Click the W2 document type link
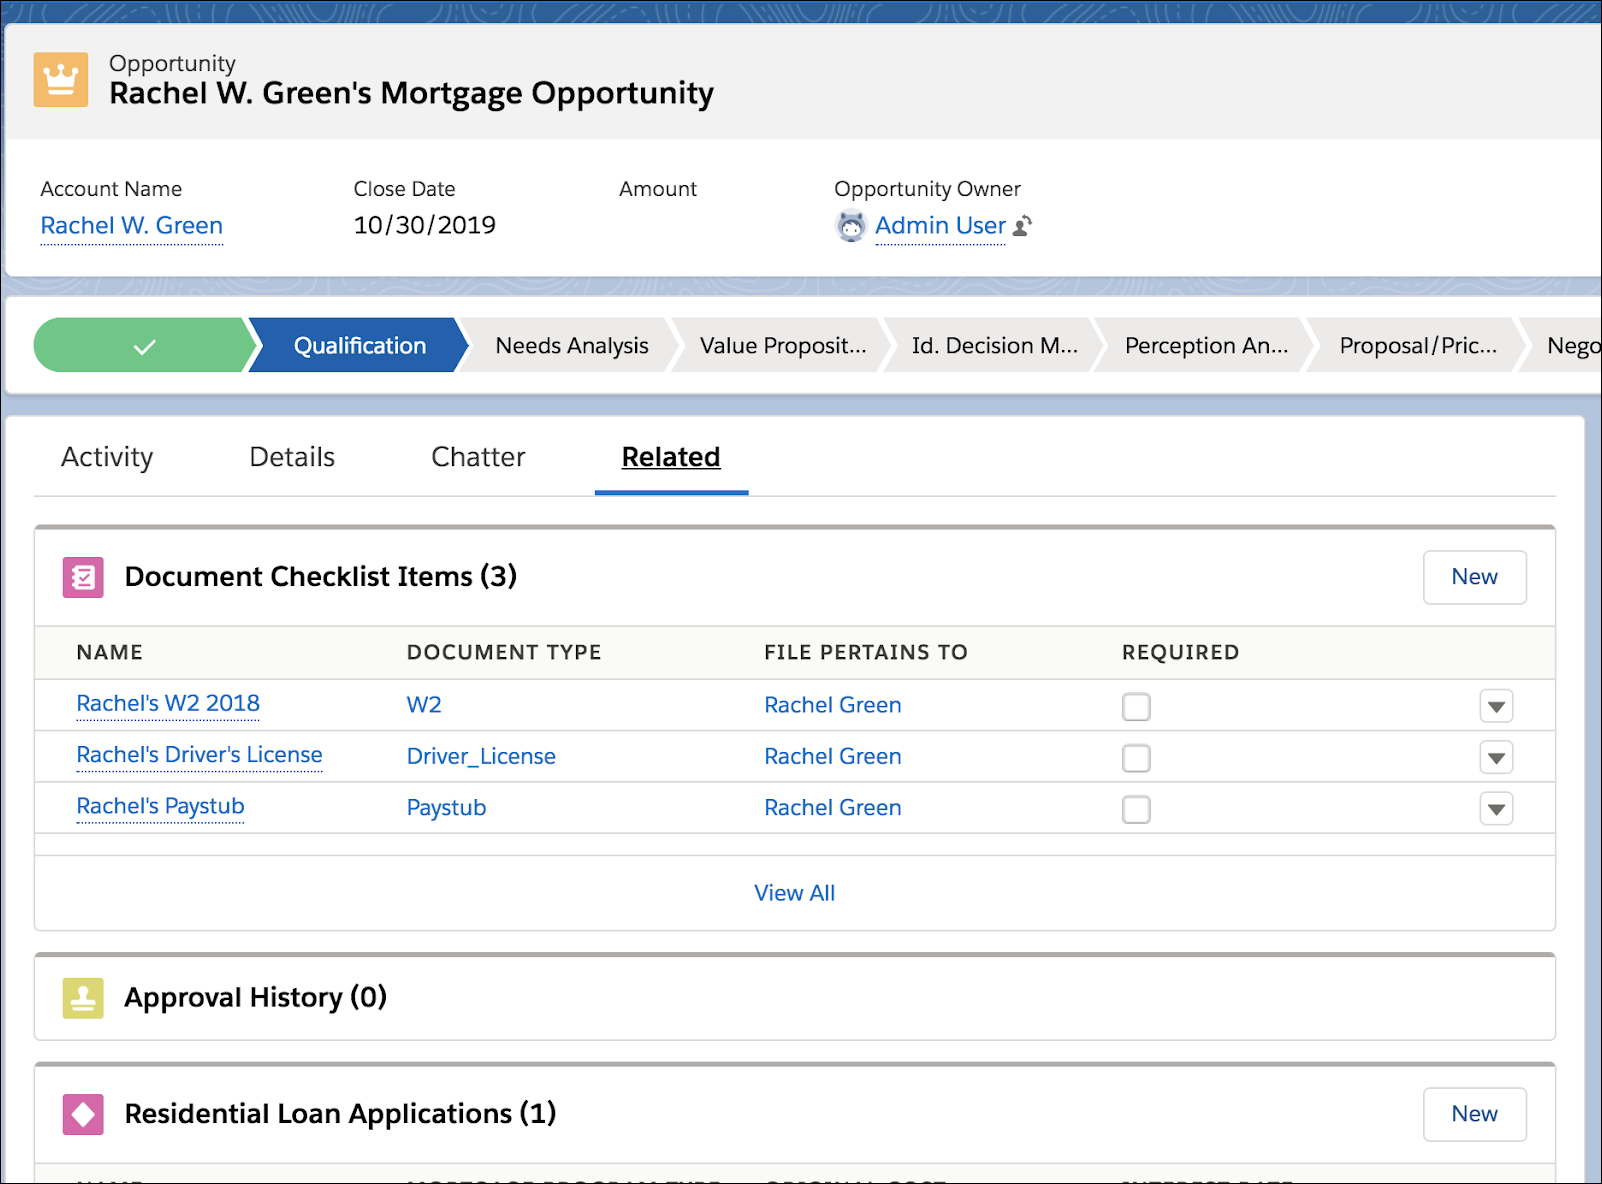Viewport: 1602px width, 1184px height. click(x=424, y=705)
